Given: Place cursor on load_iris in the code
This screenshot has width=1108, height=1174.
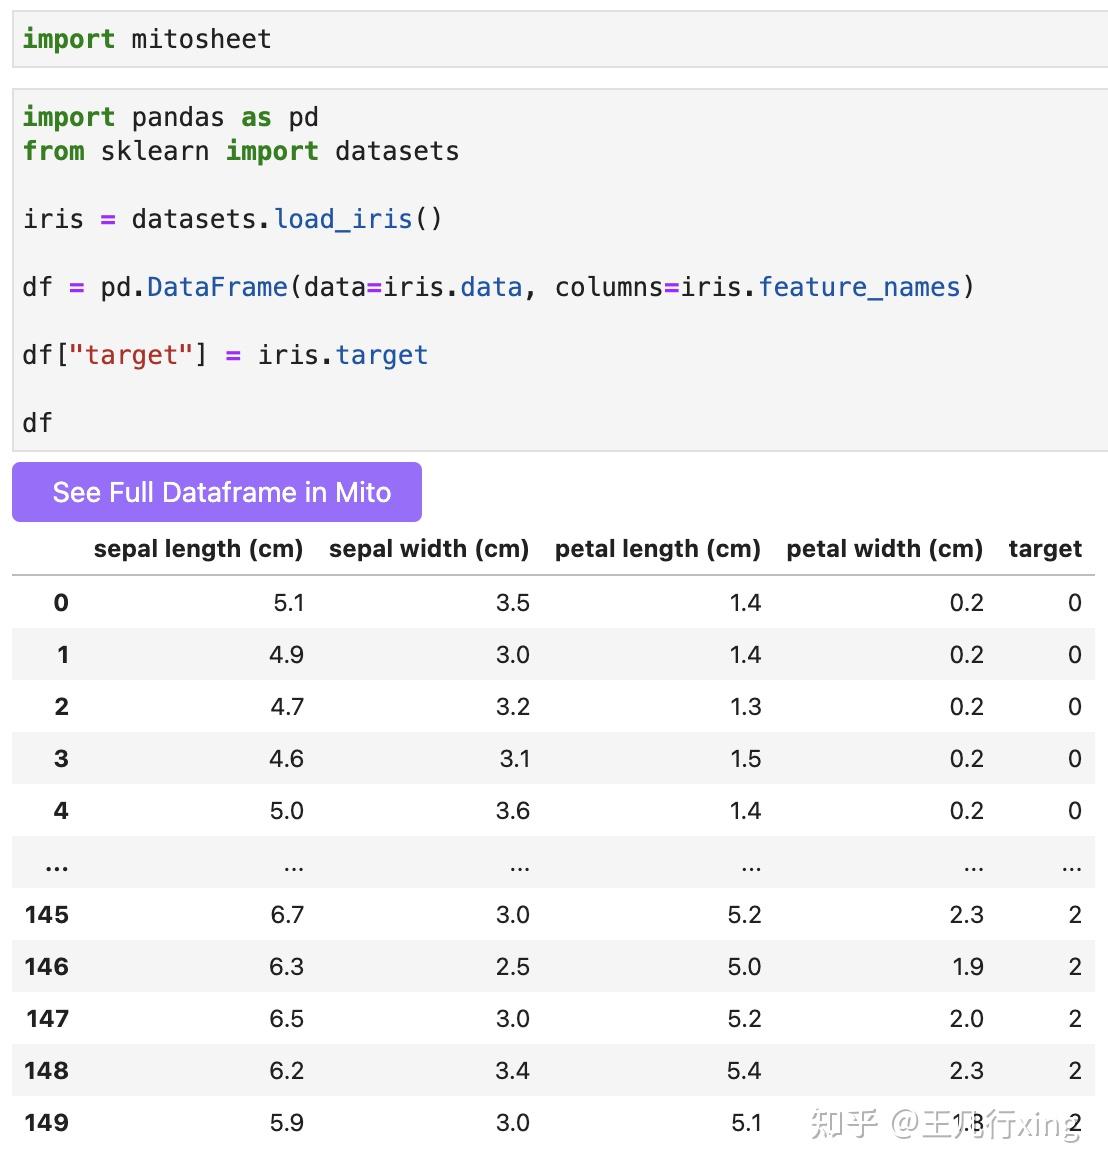Looking at the screenshot, I should (343, 219).
